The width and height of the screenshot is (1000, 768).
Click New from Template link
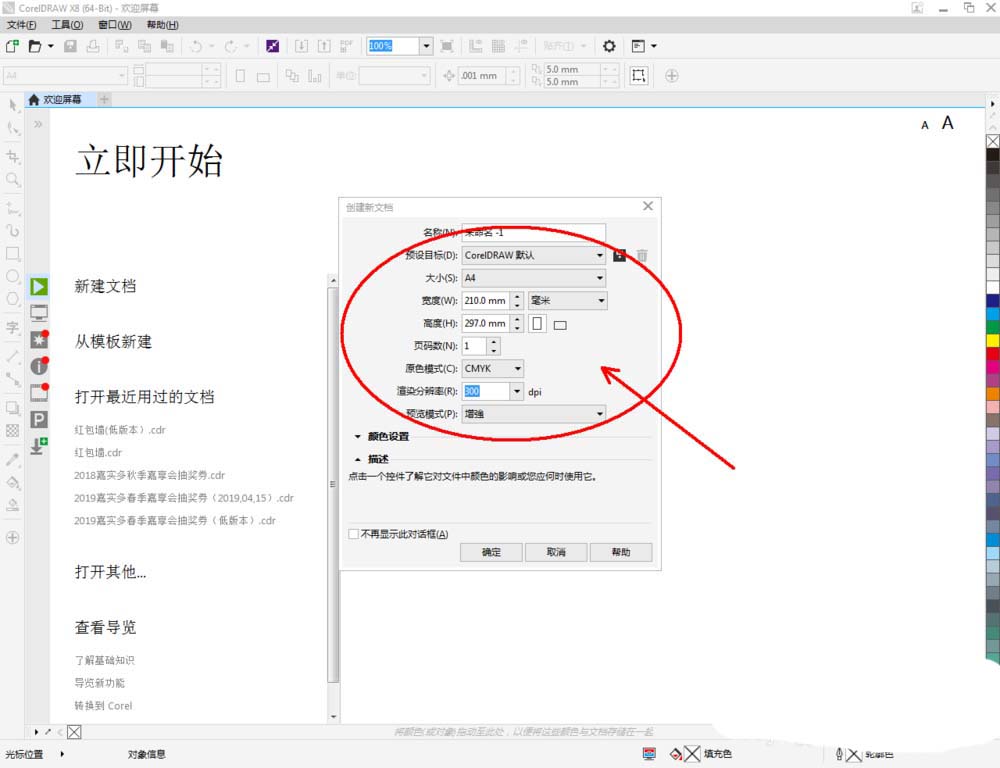pyautogui.click(x=114, y=342)
